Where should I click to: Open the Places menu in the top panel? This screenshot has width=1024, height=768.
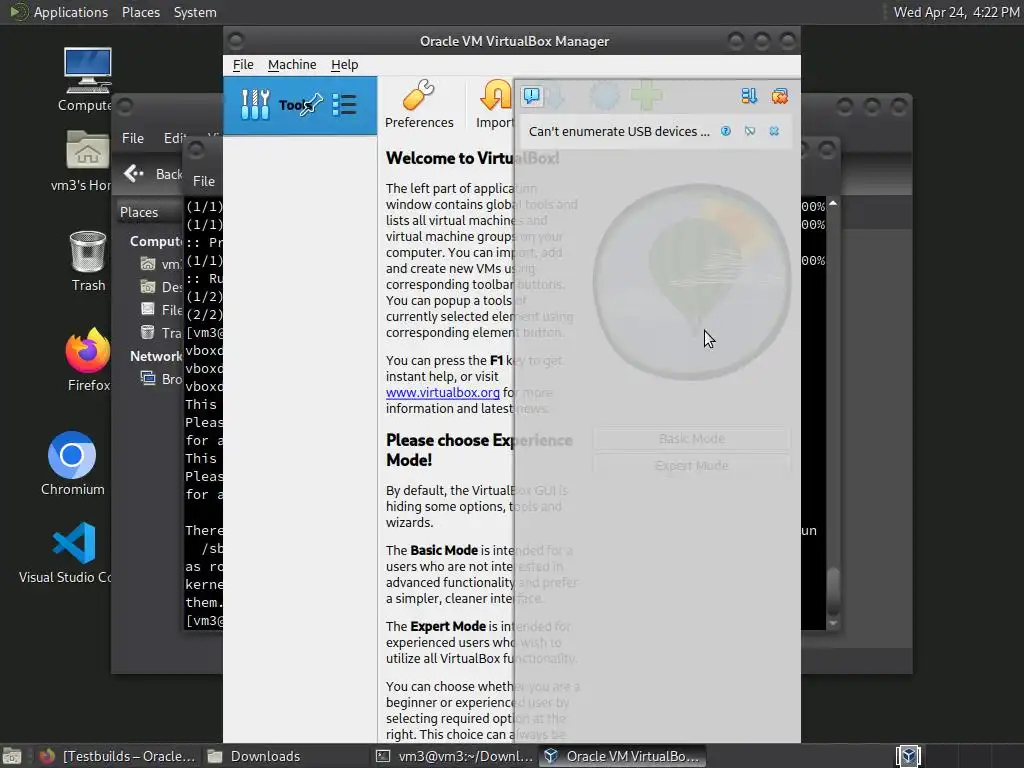pyautogui.click(x=140, y=12)
